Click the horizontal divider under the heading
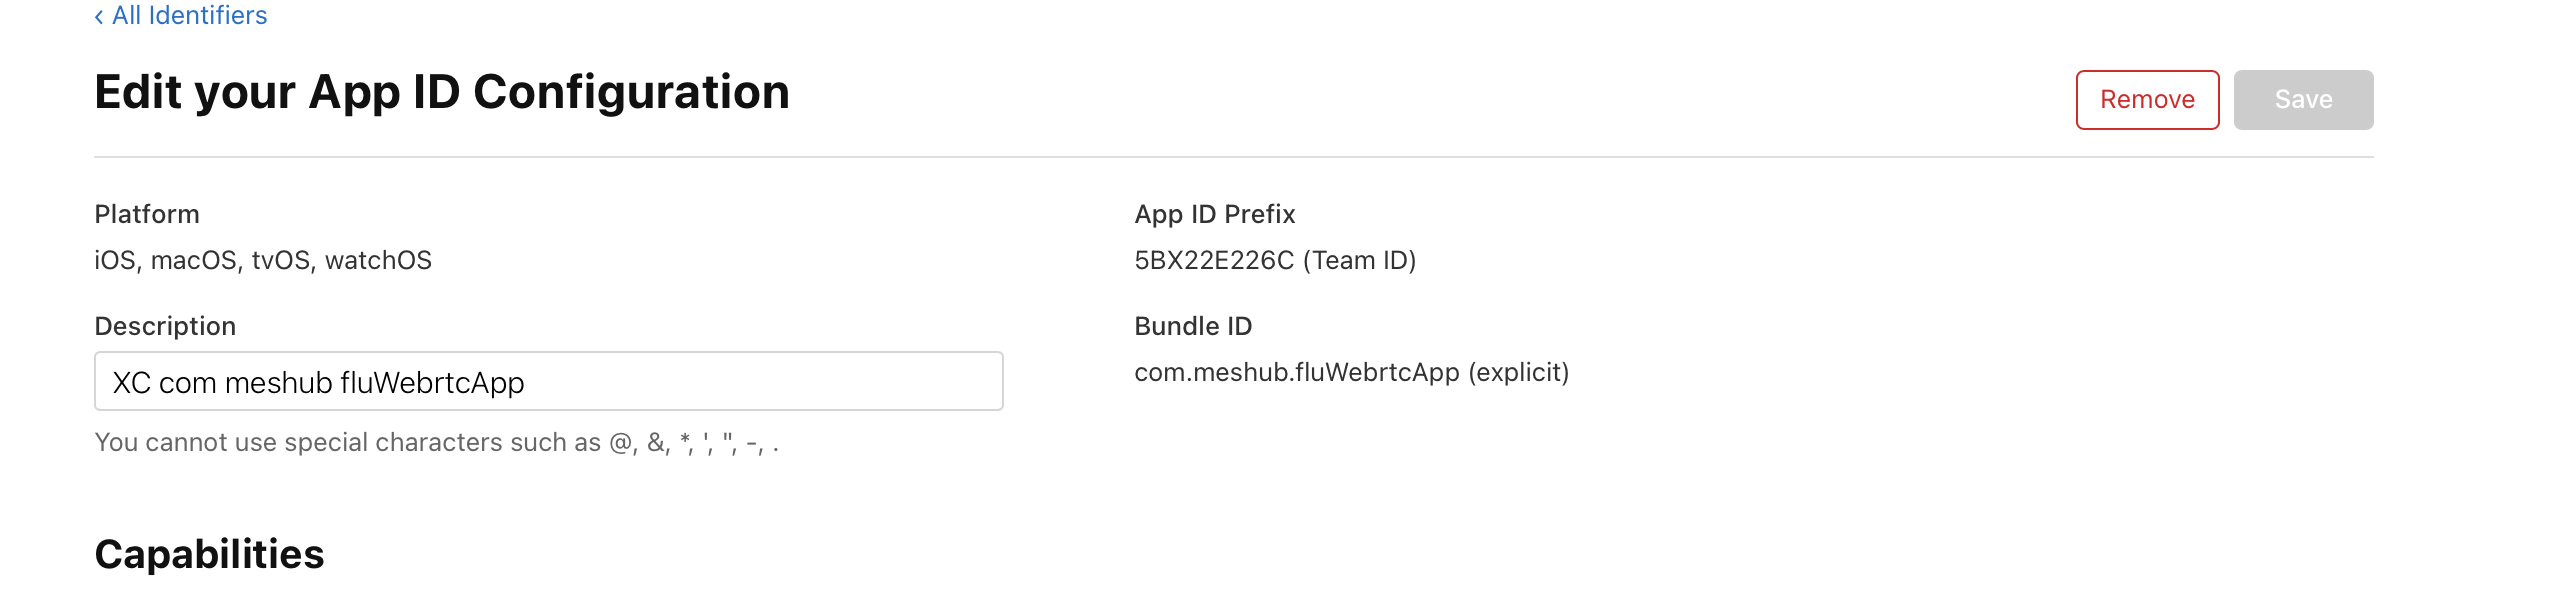2562x616 pixels. [x=1233, y=157]
